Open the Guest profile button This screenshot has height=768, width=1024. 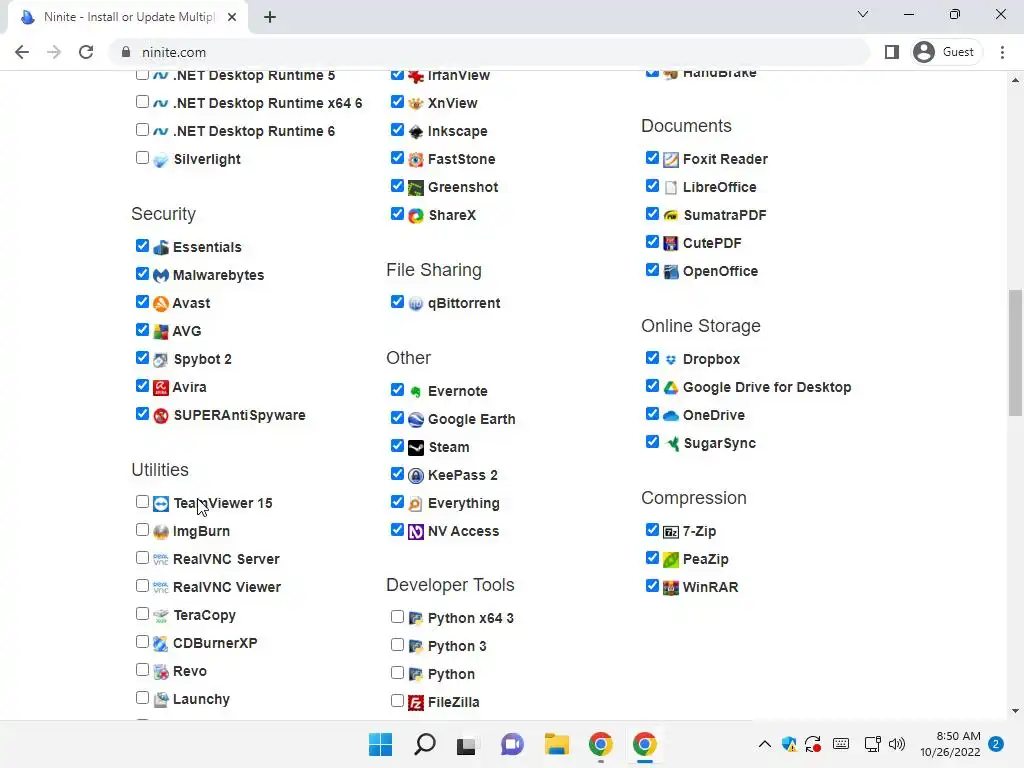[x=944, y=52]
